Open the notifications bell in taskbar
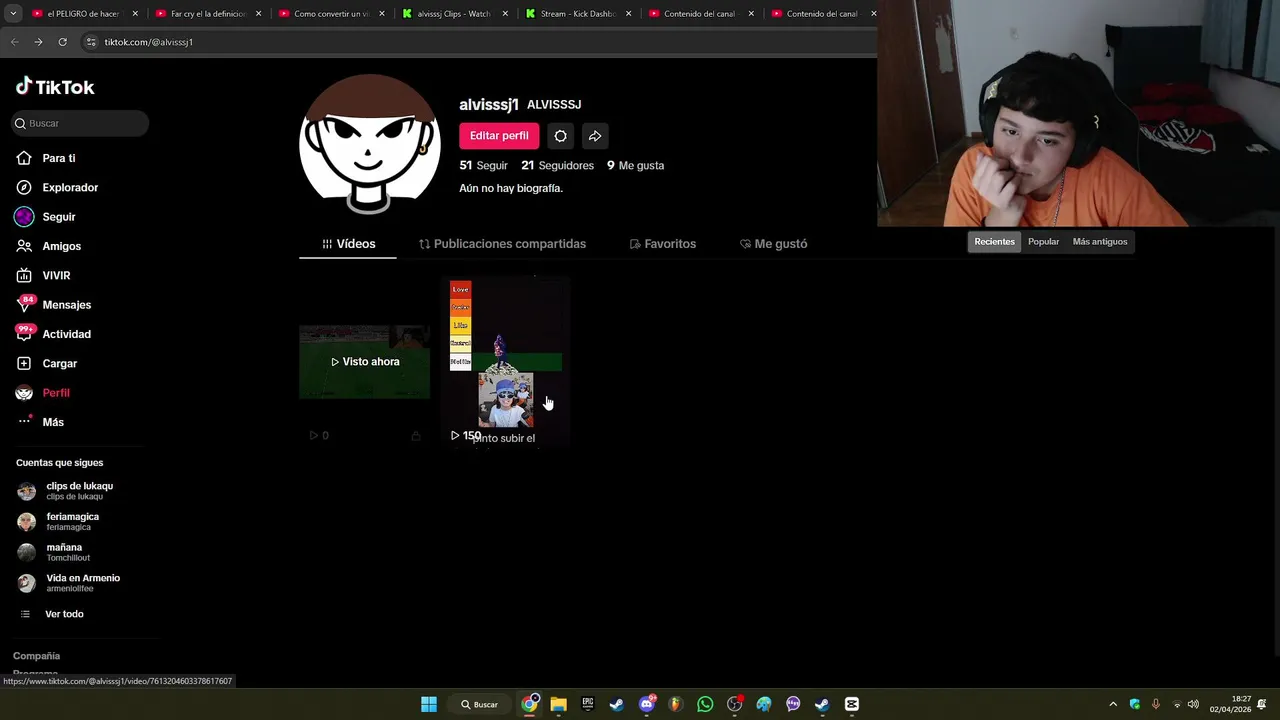The image size is (1280, 720). pyautogui.click(x=1262, y=704)
